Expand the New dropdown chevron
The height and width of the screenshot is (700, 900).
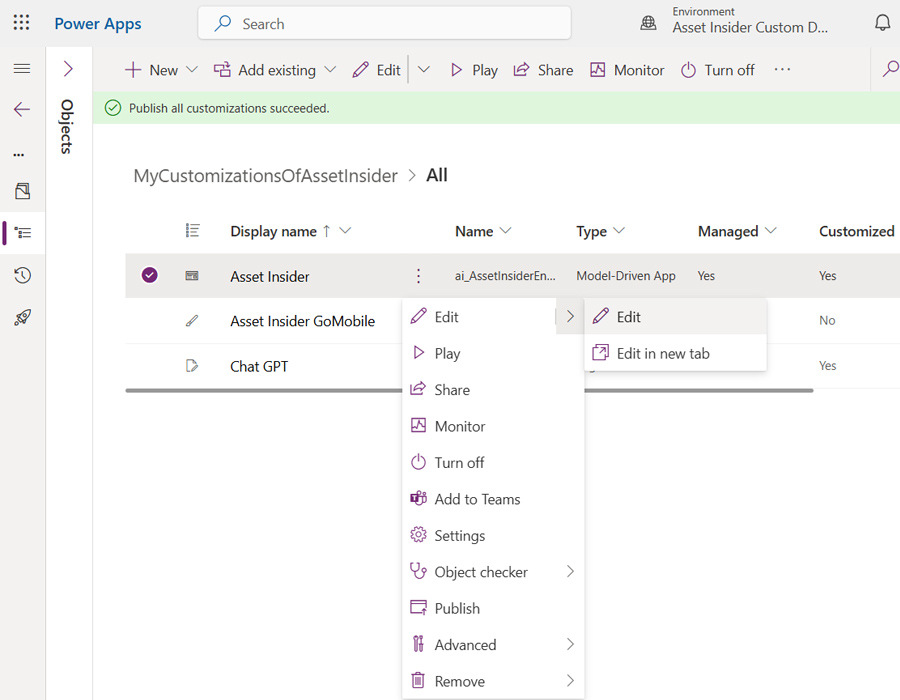click(x=192, y=69)
